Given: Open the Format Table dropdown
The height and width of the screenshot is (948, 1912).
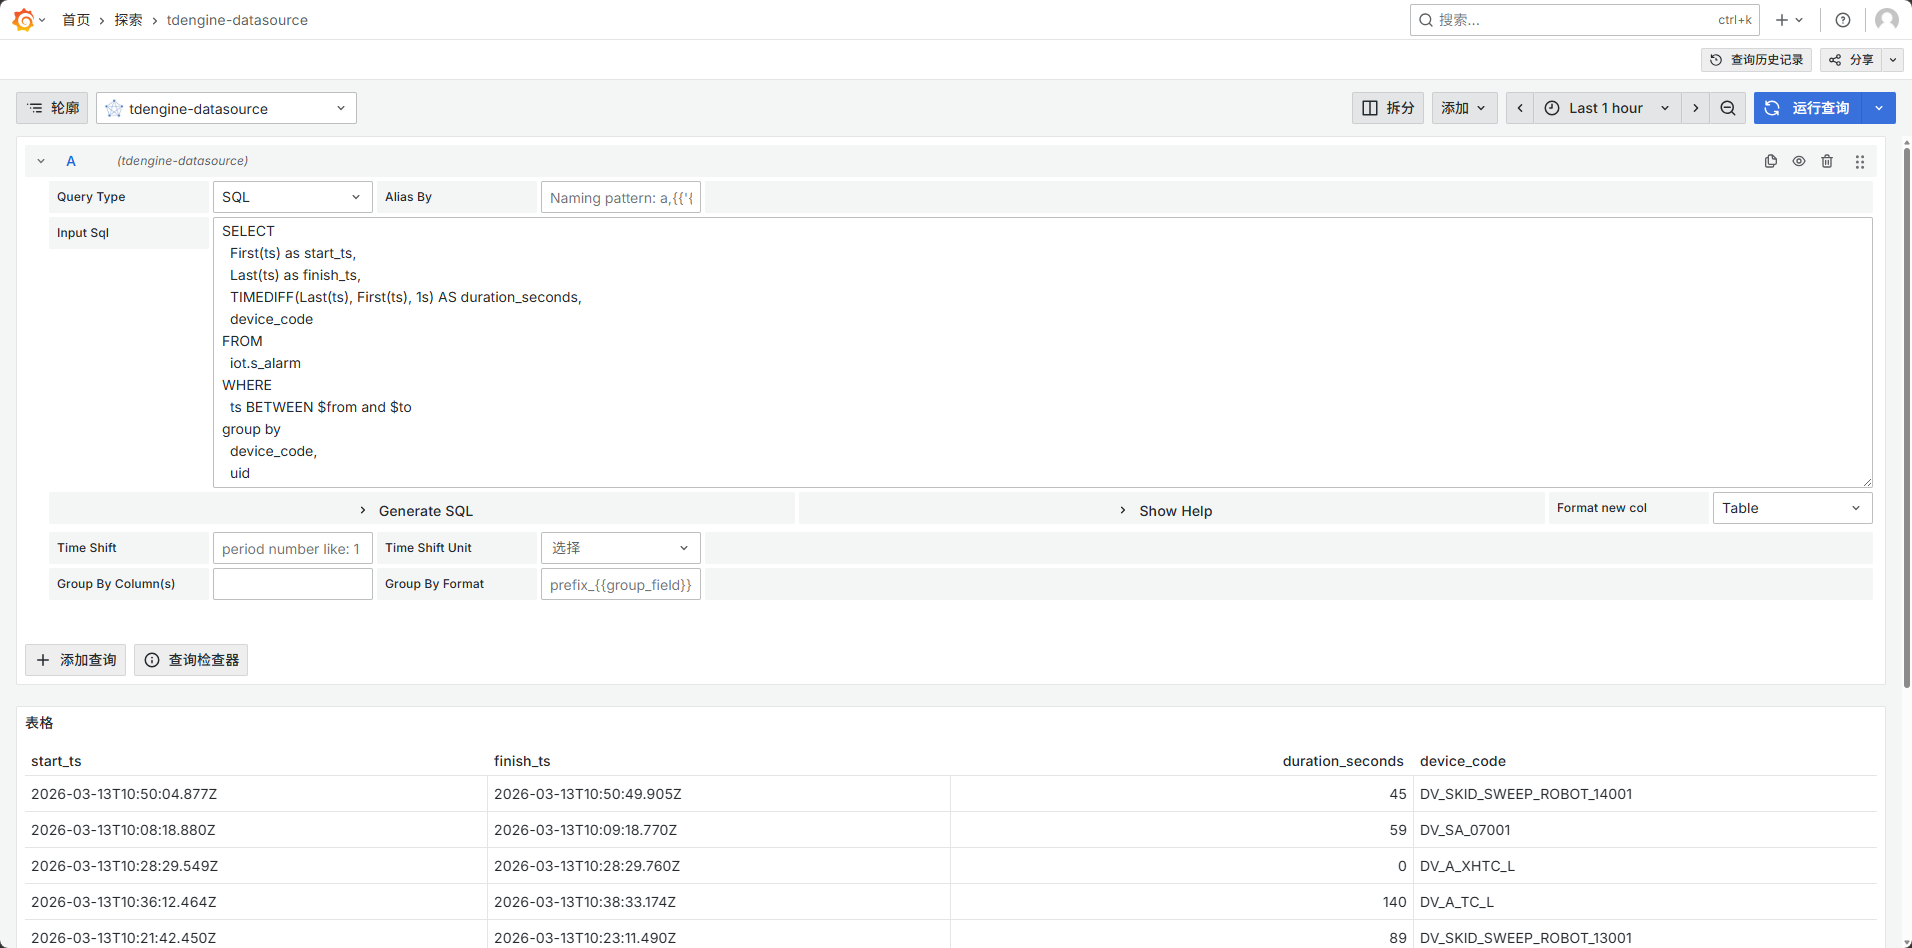Looking at the screenshot, I should [1791, 508].
